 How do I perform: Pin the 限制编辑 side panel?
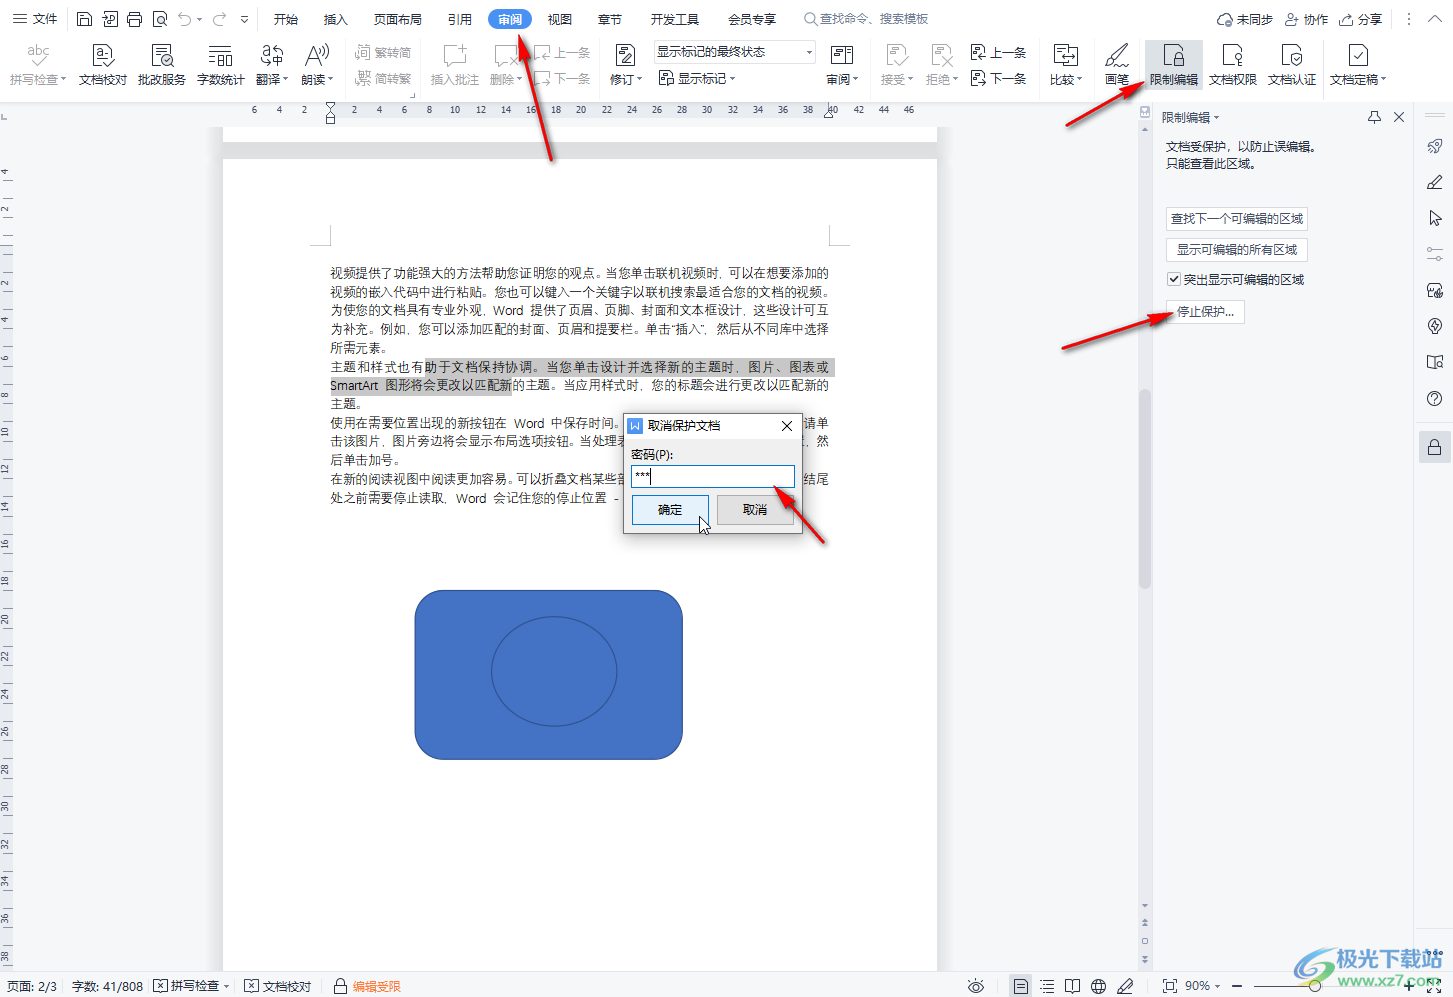1374,117
